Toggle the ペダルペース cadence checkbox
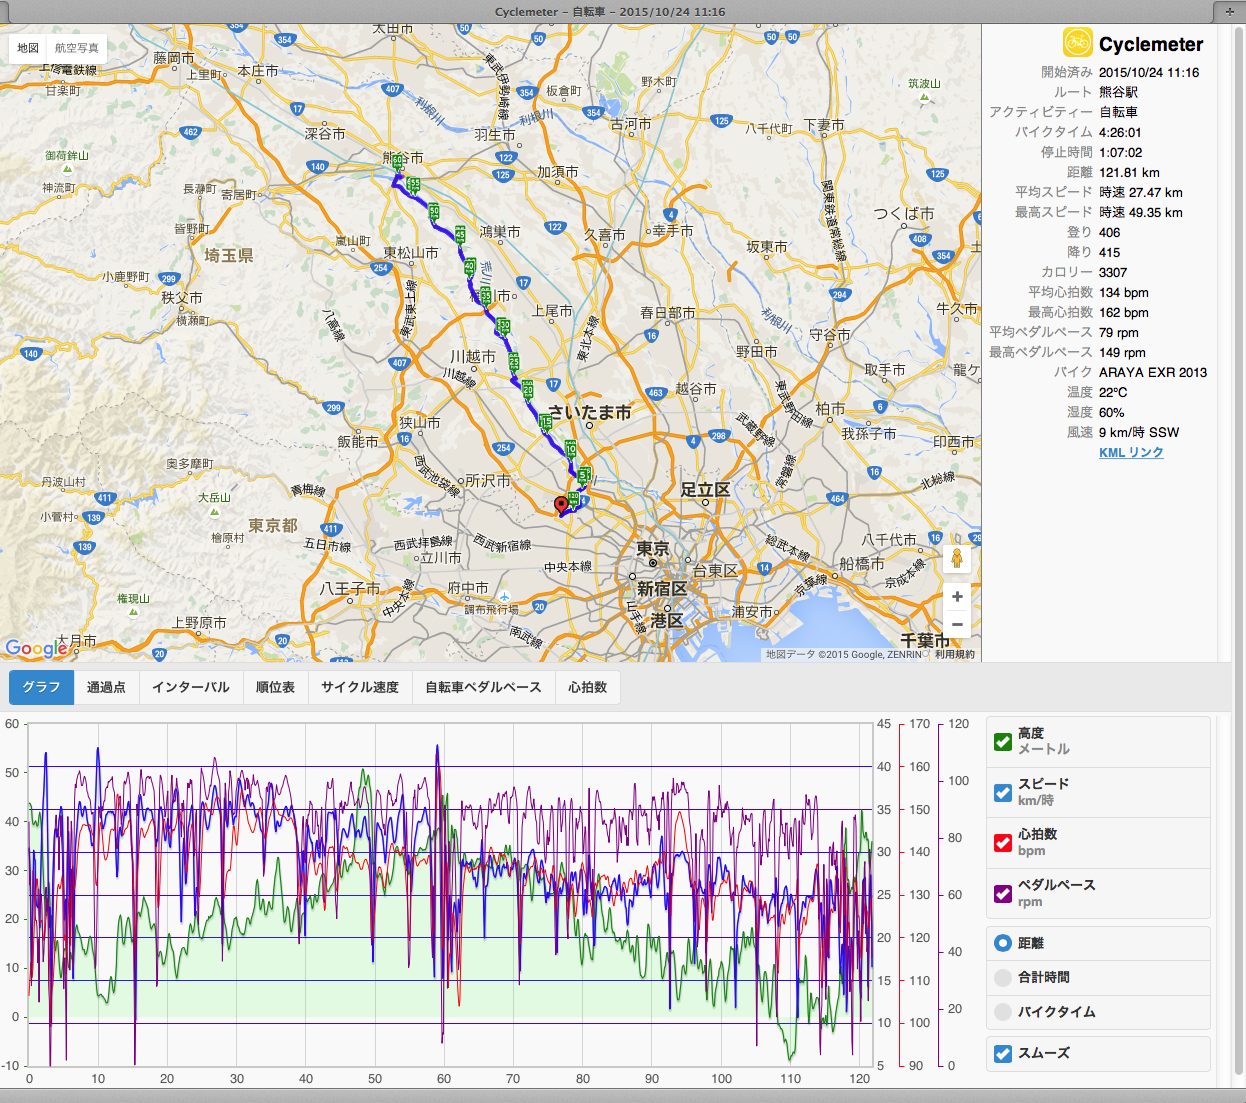The height and width of the screenshot is (1103, 1246). [1003, 894]
